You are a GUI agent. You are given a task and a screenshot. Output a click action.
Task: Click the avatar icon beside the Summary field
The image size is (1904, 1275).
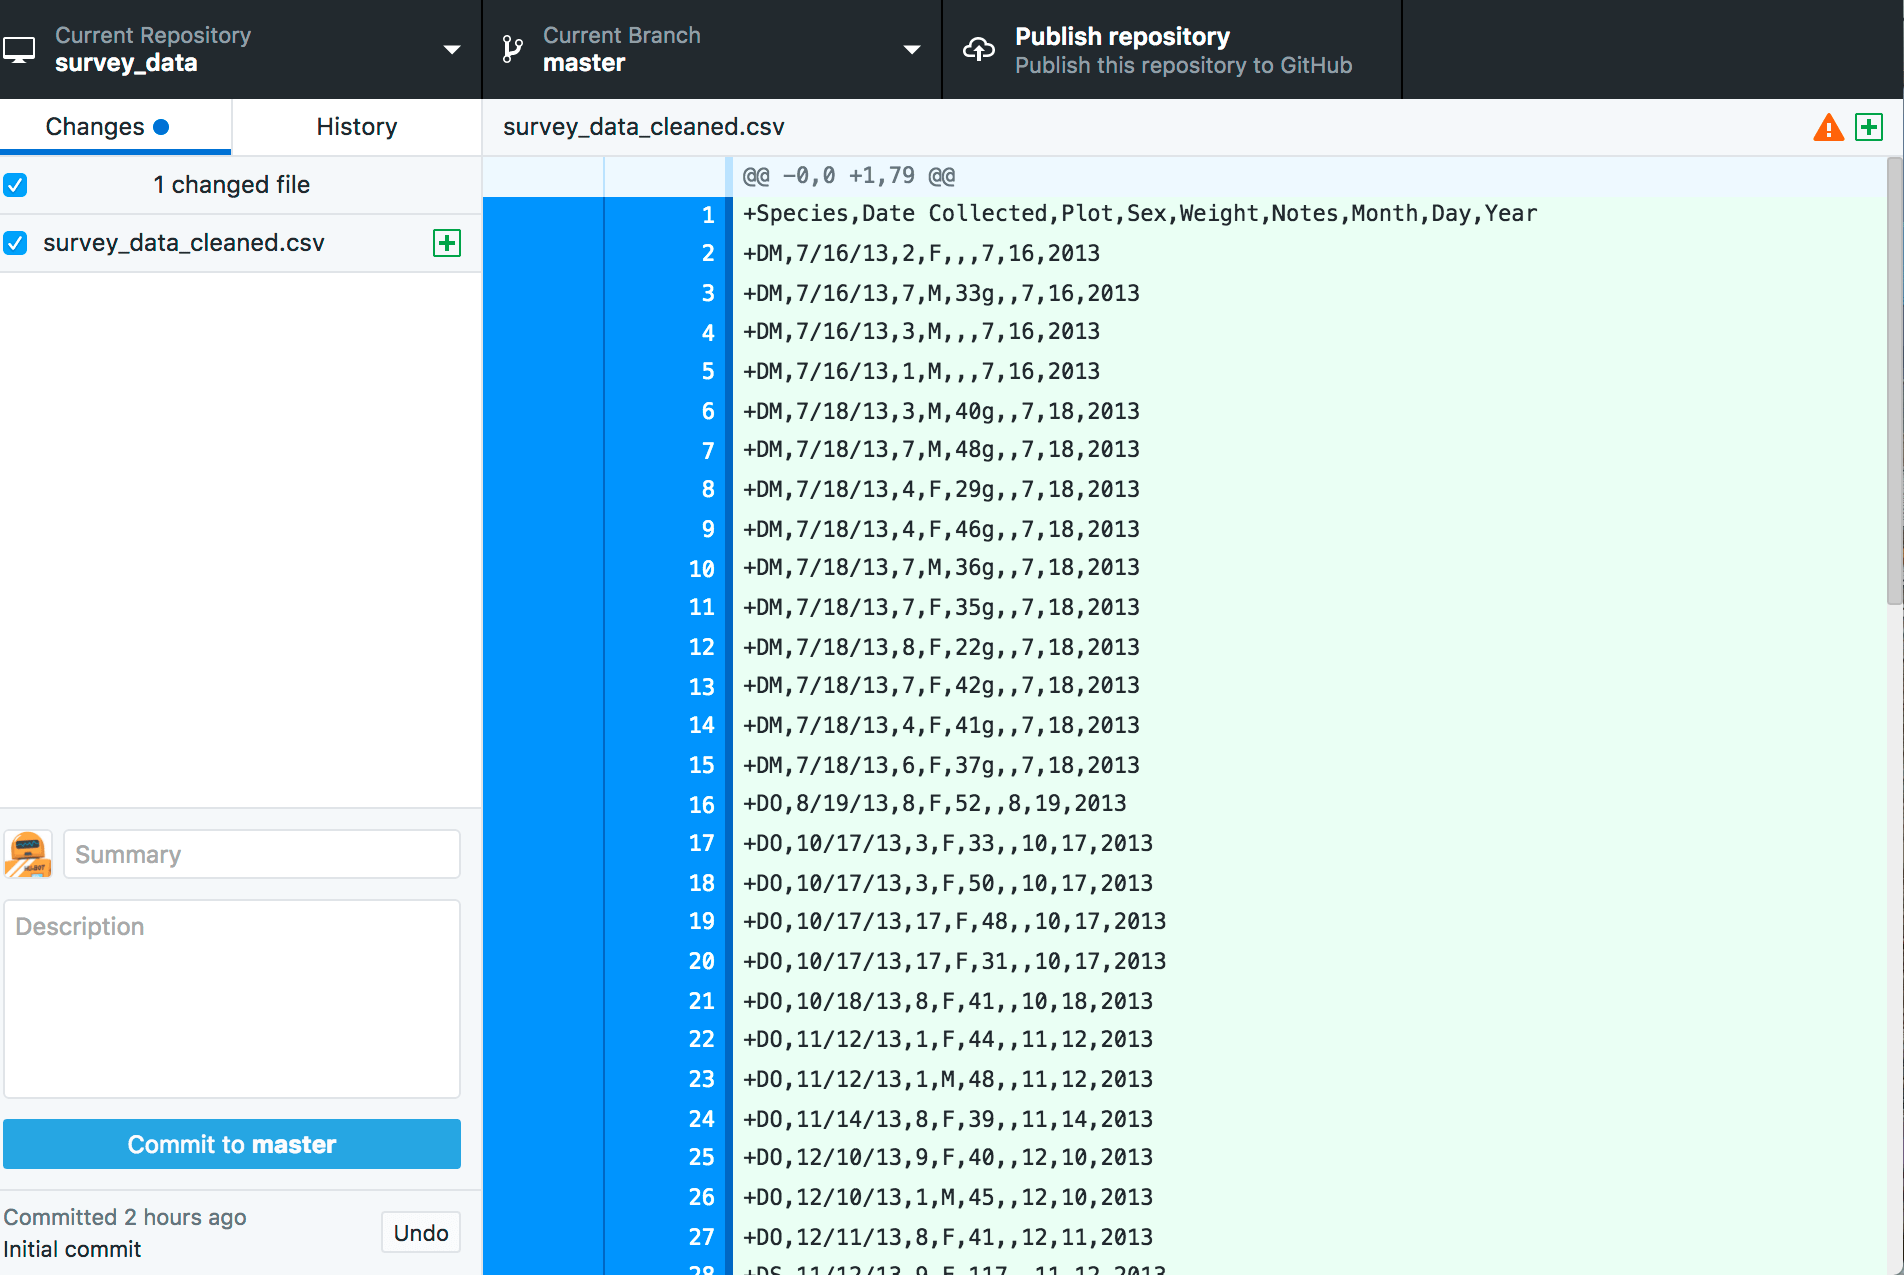pyautogui.click(x=28, y=854)
